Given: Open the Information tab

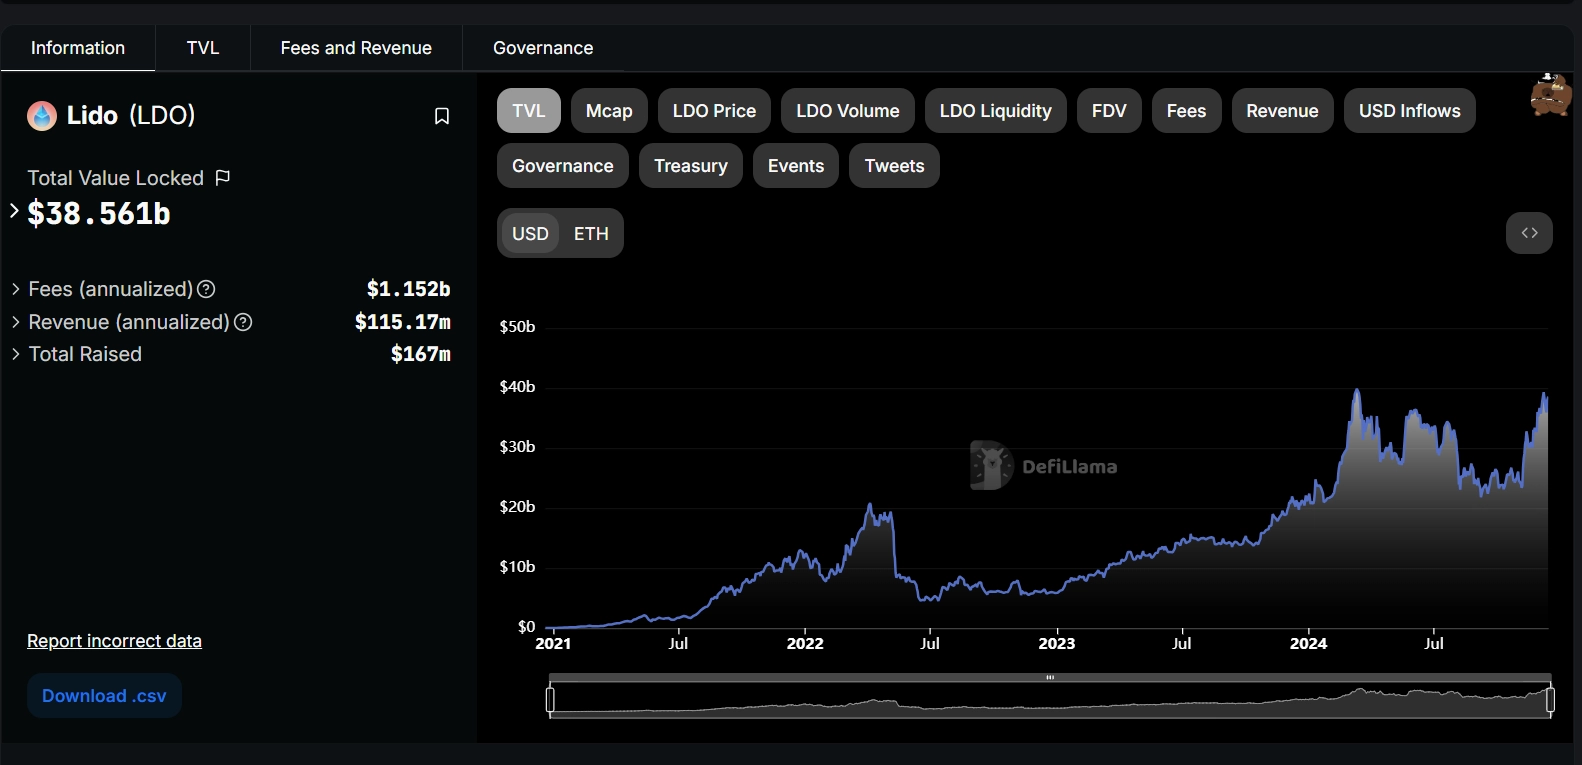Looking at the screenshot, I should 78,48.
